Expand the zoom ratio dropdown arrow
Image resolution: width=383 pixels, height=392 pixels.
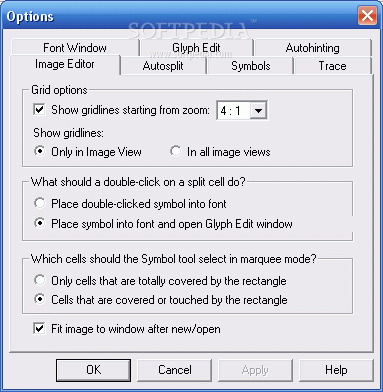pyautogui.click(x=259, y=110)
